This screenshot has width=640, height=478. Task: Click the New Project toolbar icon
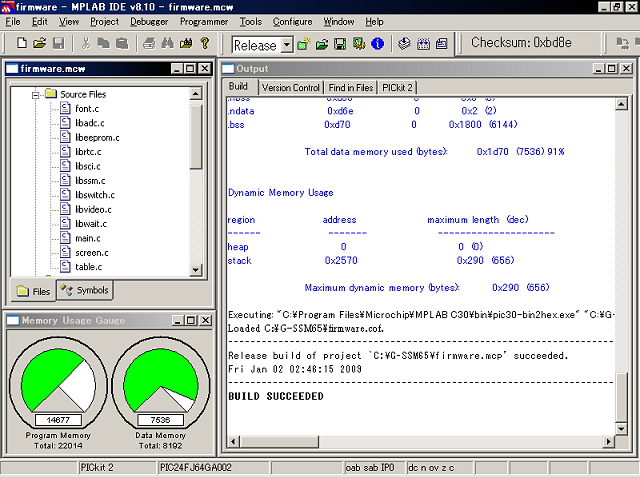(x=305, y=44)
